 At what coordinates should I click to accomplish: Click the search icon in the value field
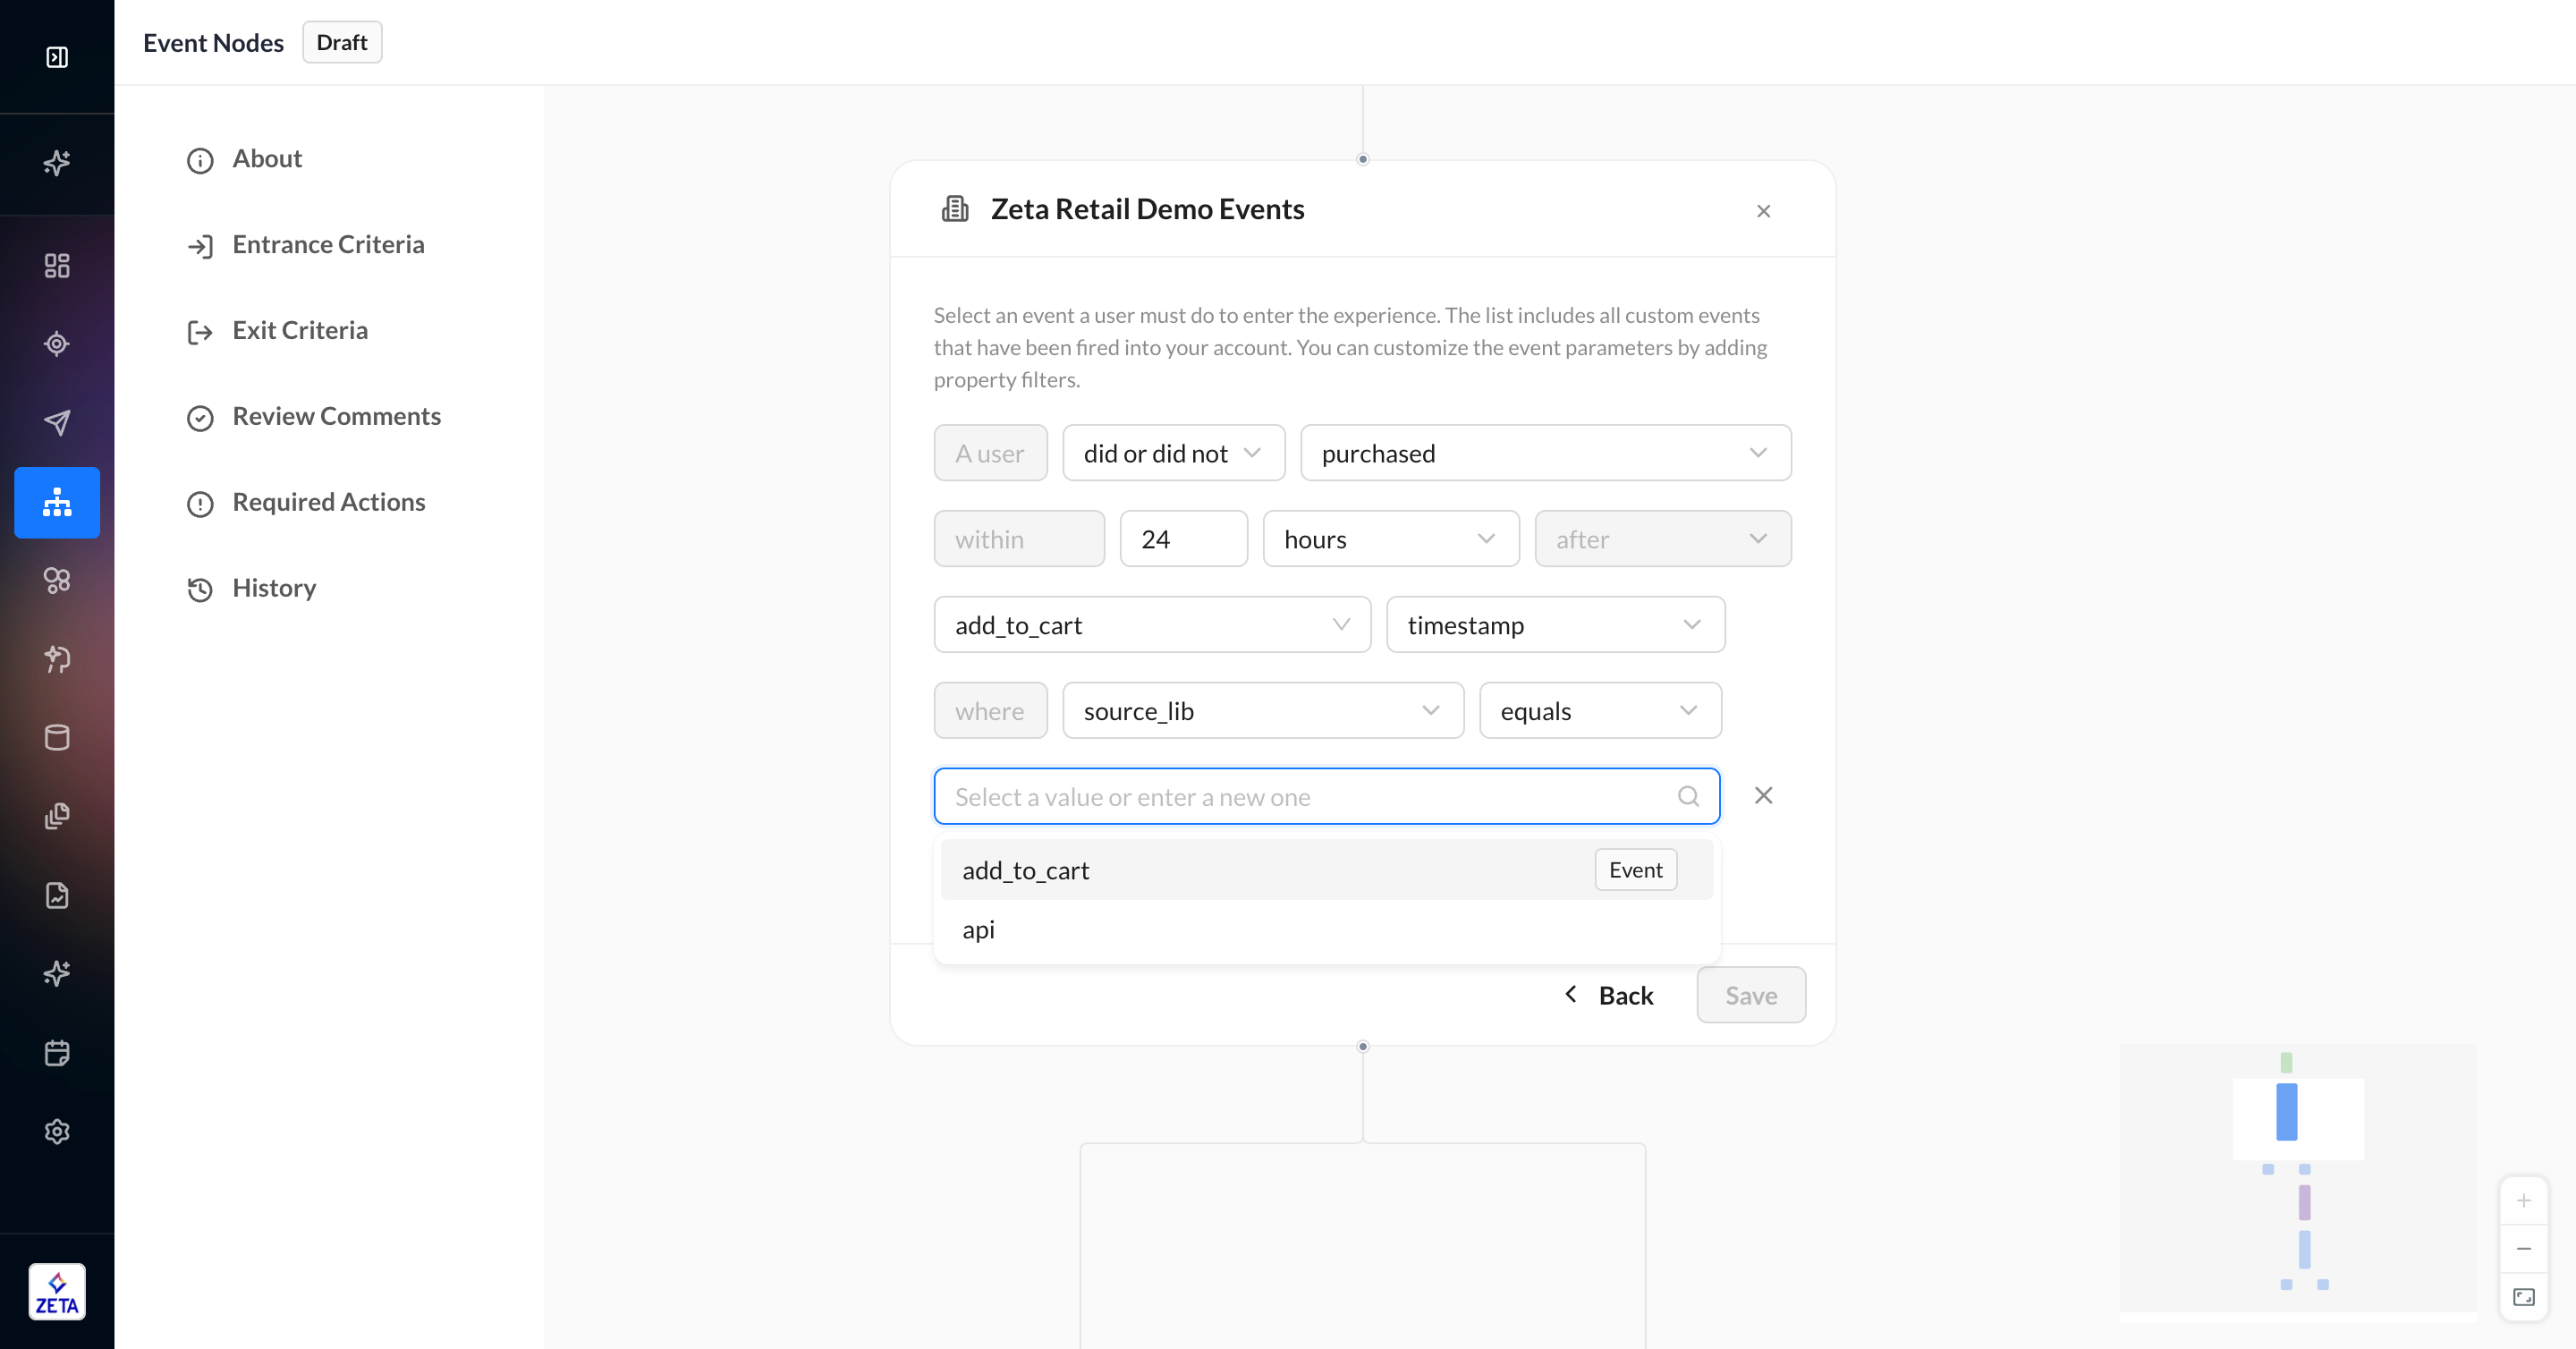(1688, 797)
